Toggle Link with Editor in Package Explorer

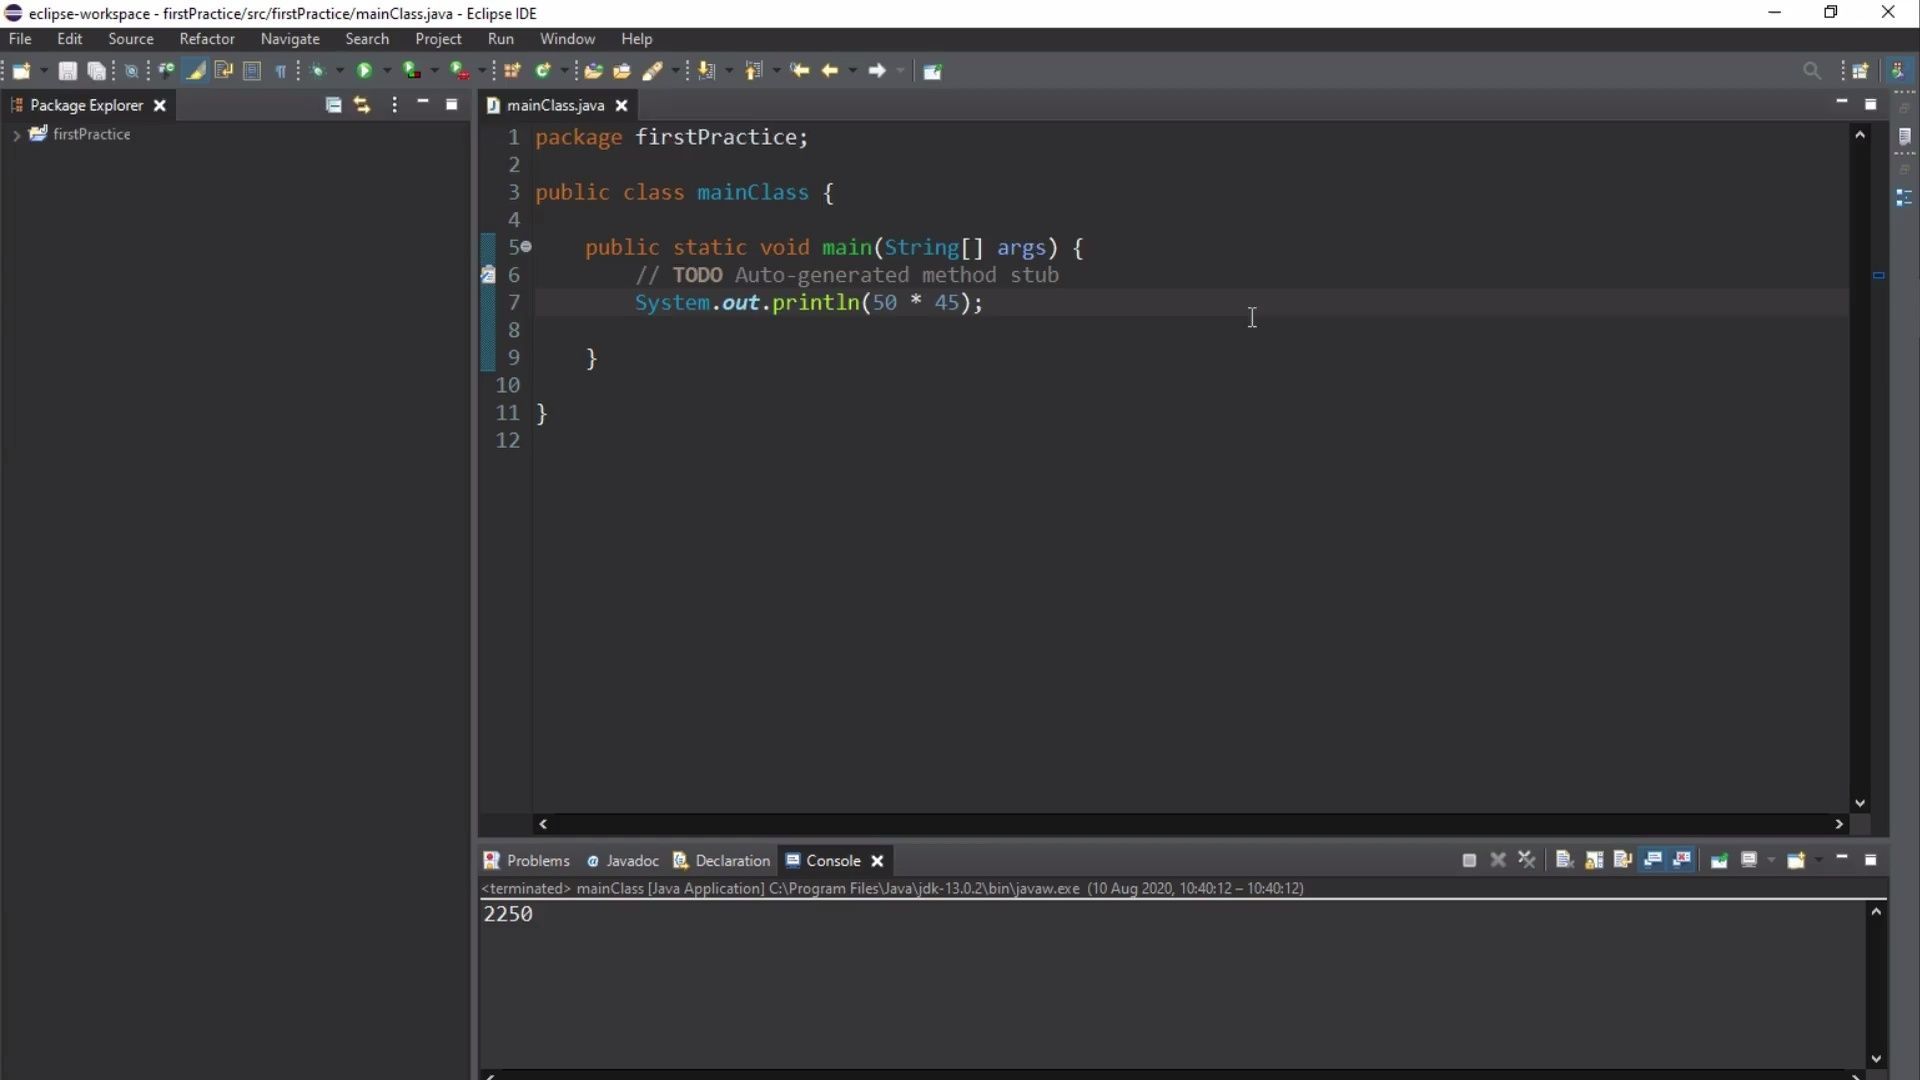(x=362, y=105)
